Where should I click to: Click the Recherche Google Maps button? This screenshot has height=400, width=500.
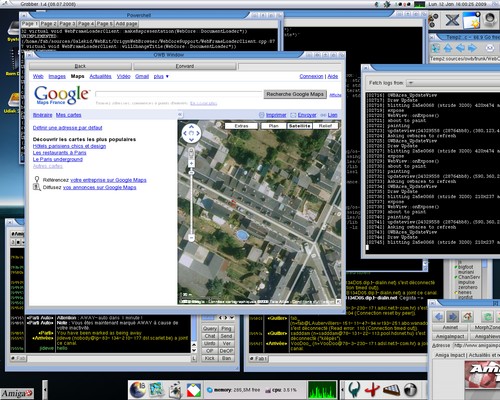click(295, 94)
